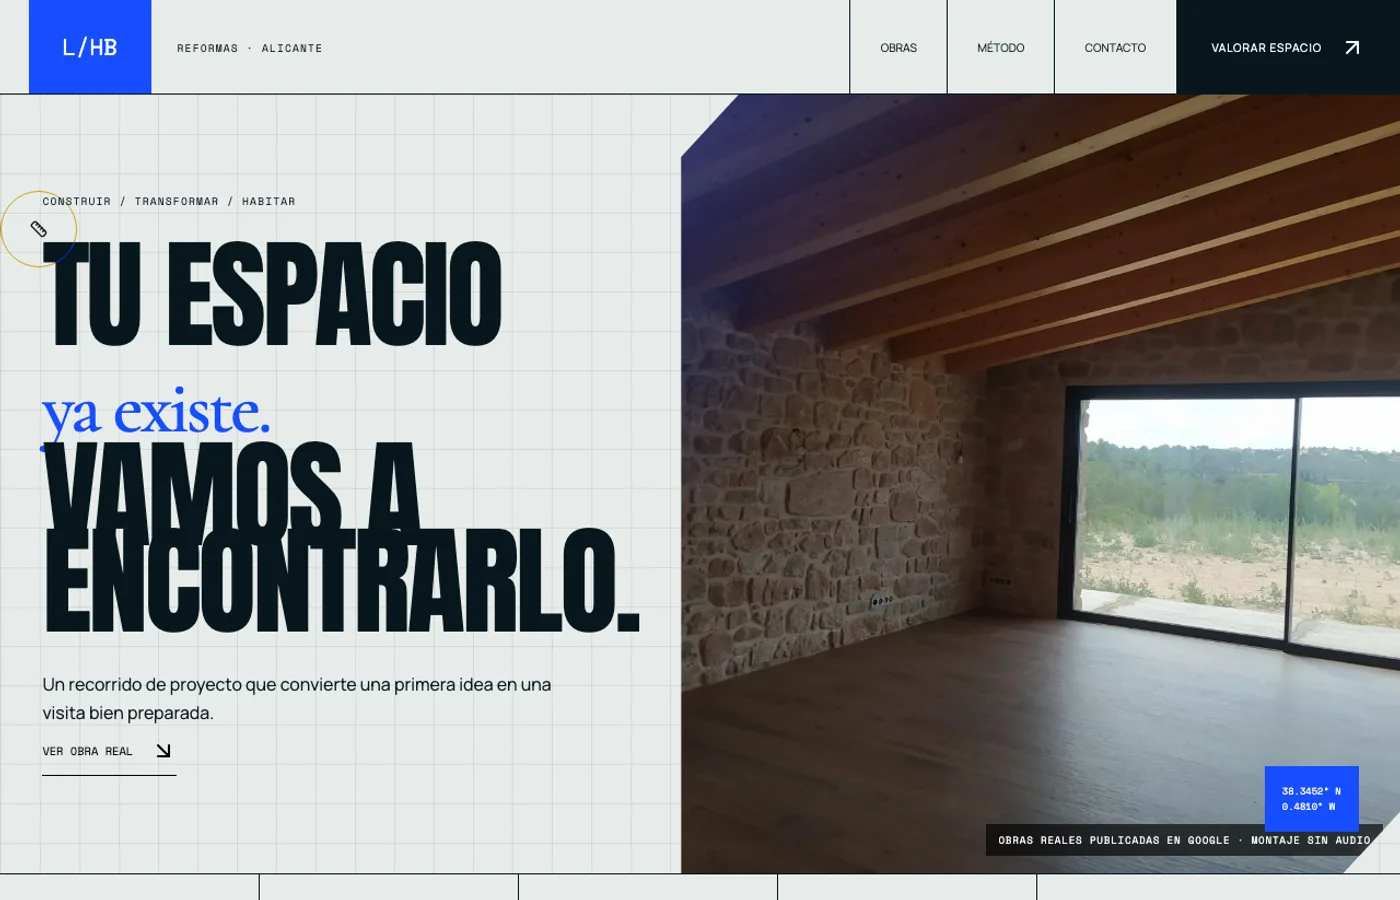This screenshot has width=1400, height=900.
Task: Go to the CONTACTO page
Action: (x=1115, y=47)
